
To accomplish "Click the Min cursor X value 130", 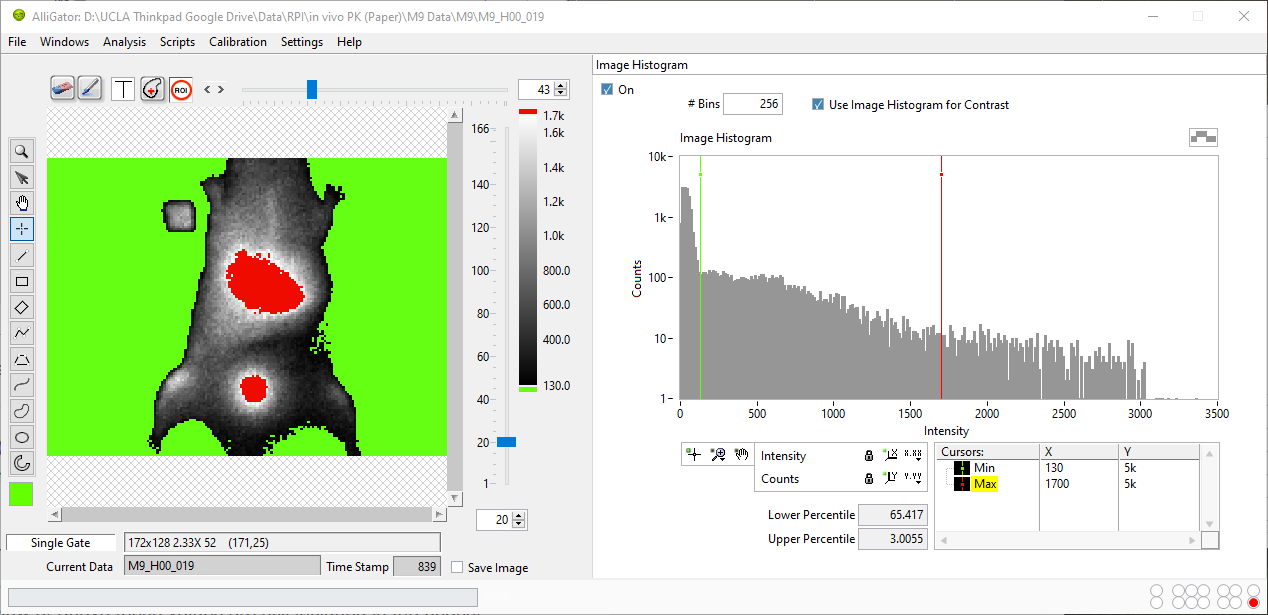I will coord(1054,468).
